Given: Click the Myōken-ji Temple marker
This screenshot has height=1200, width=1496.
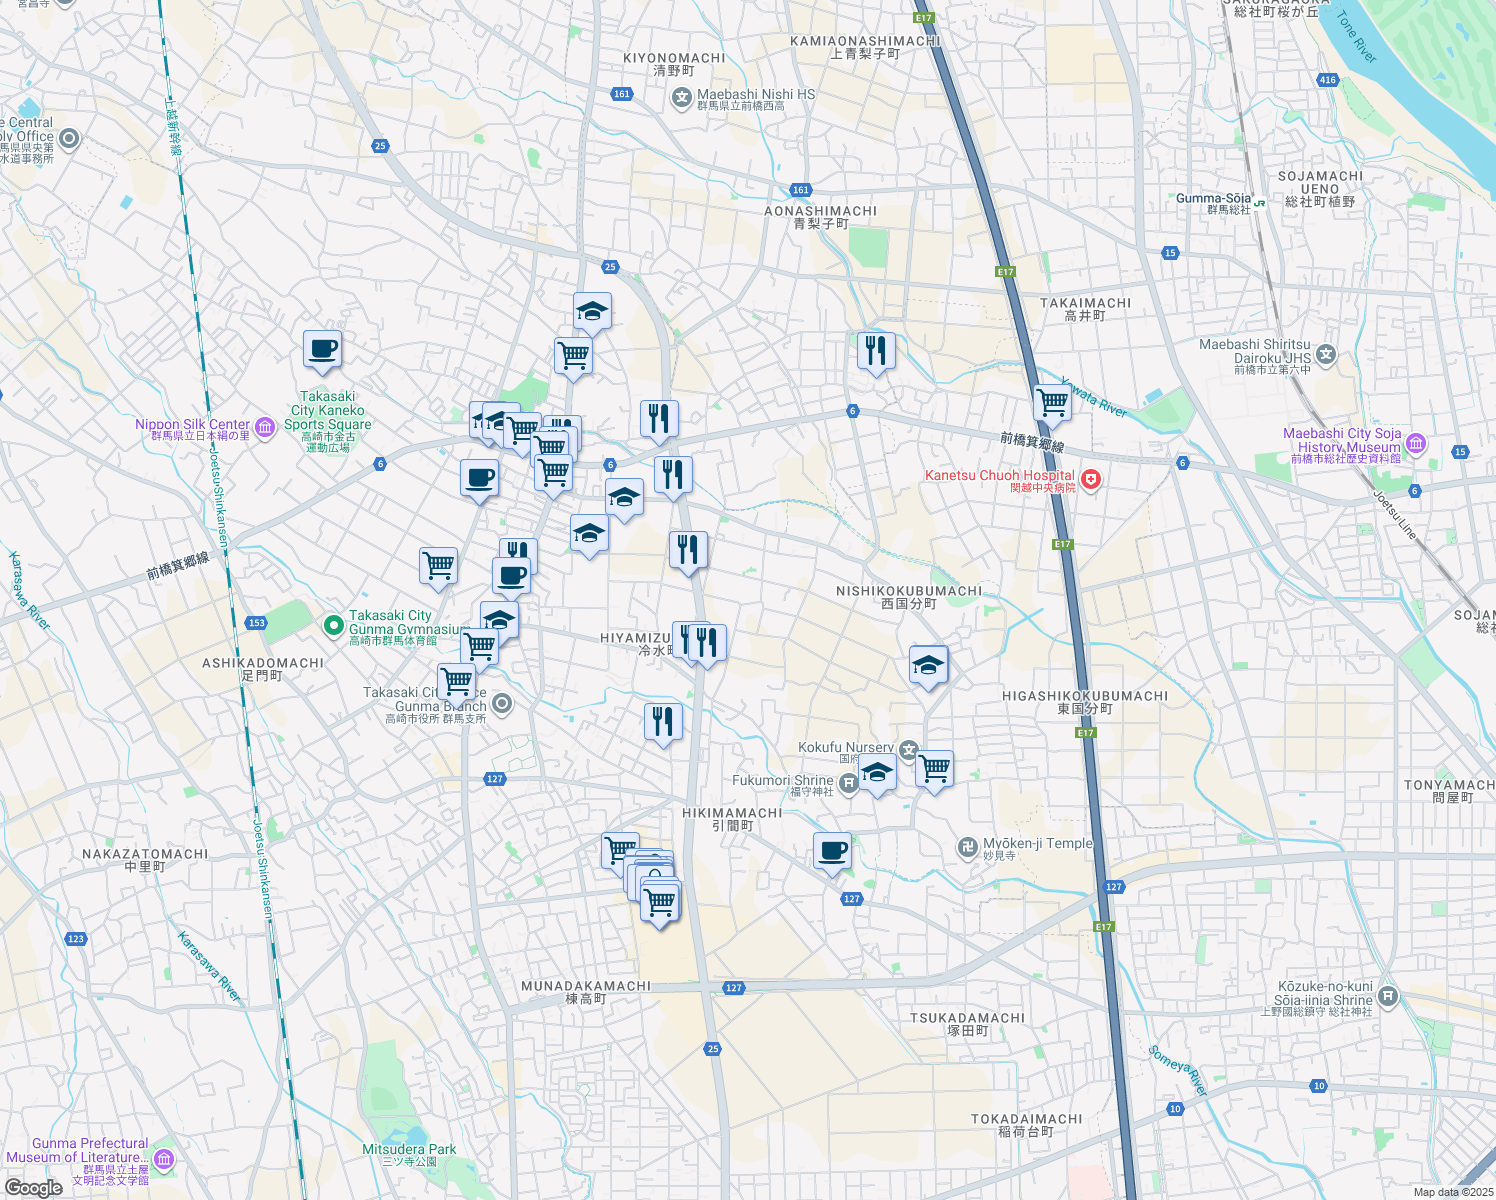Looking at the screenshot, I should tap(968, 846).
